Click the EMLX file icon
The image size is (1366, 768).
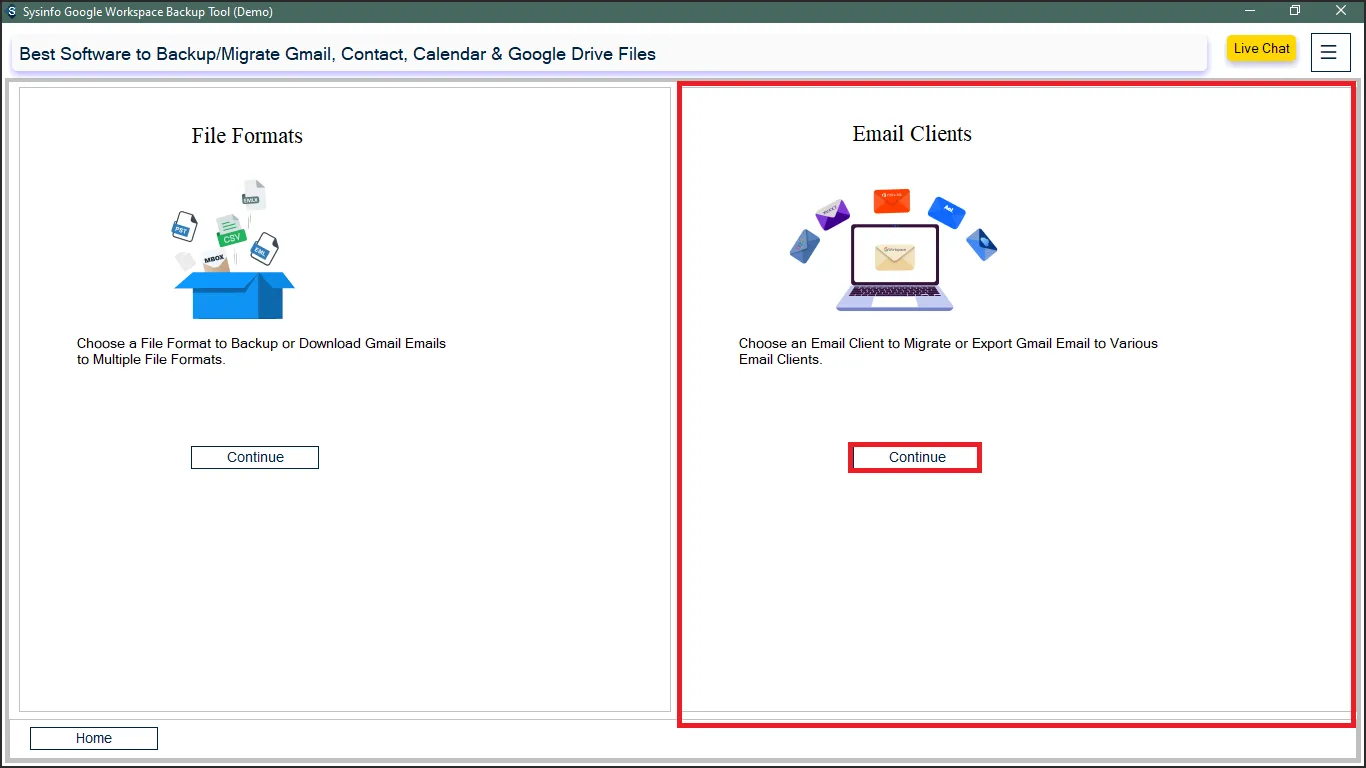(x=253, y=194)
